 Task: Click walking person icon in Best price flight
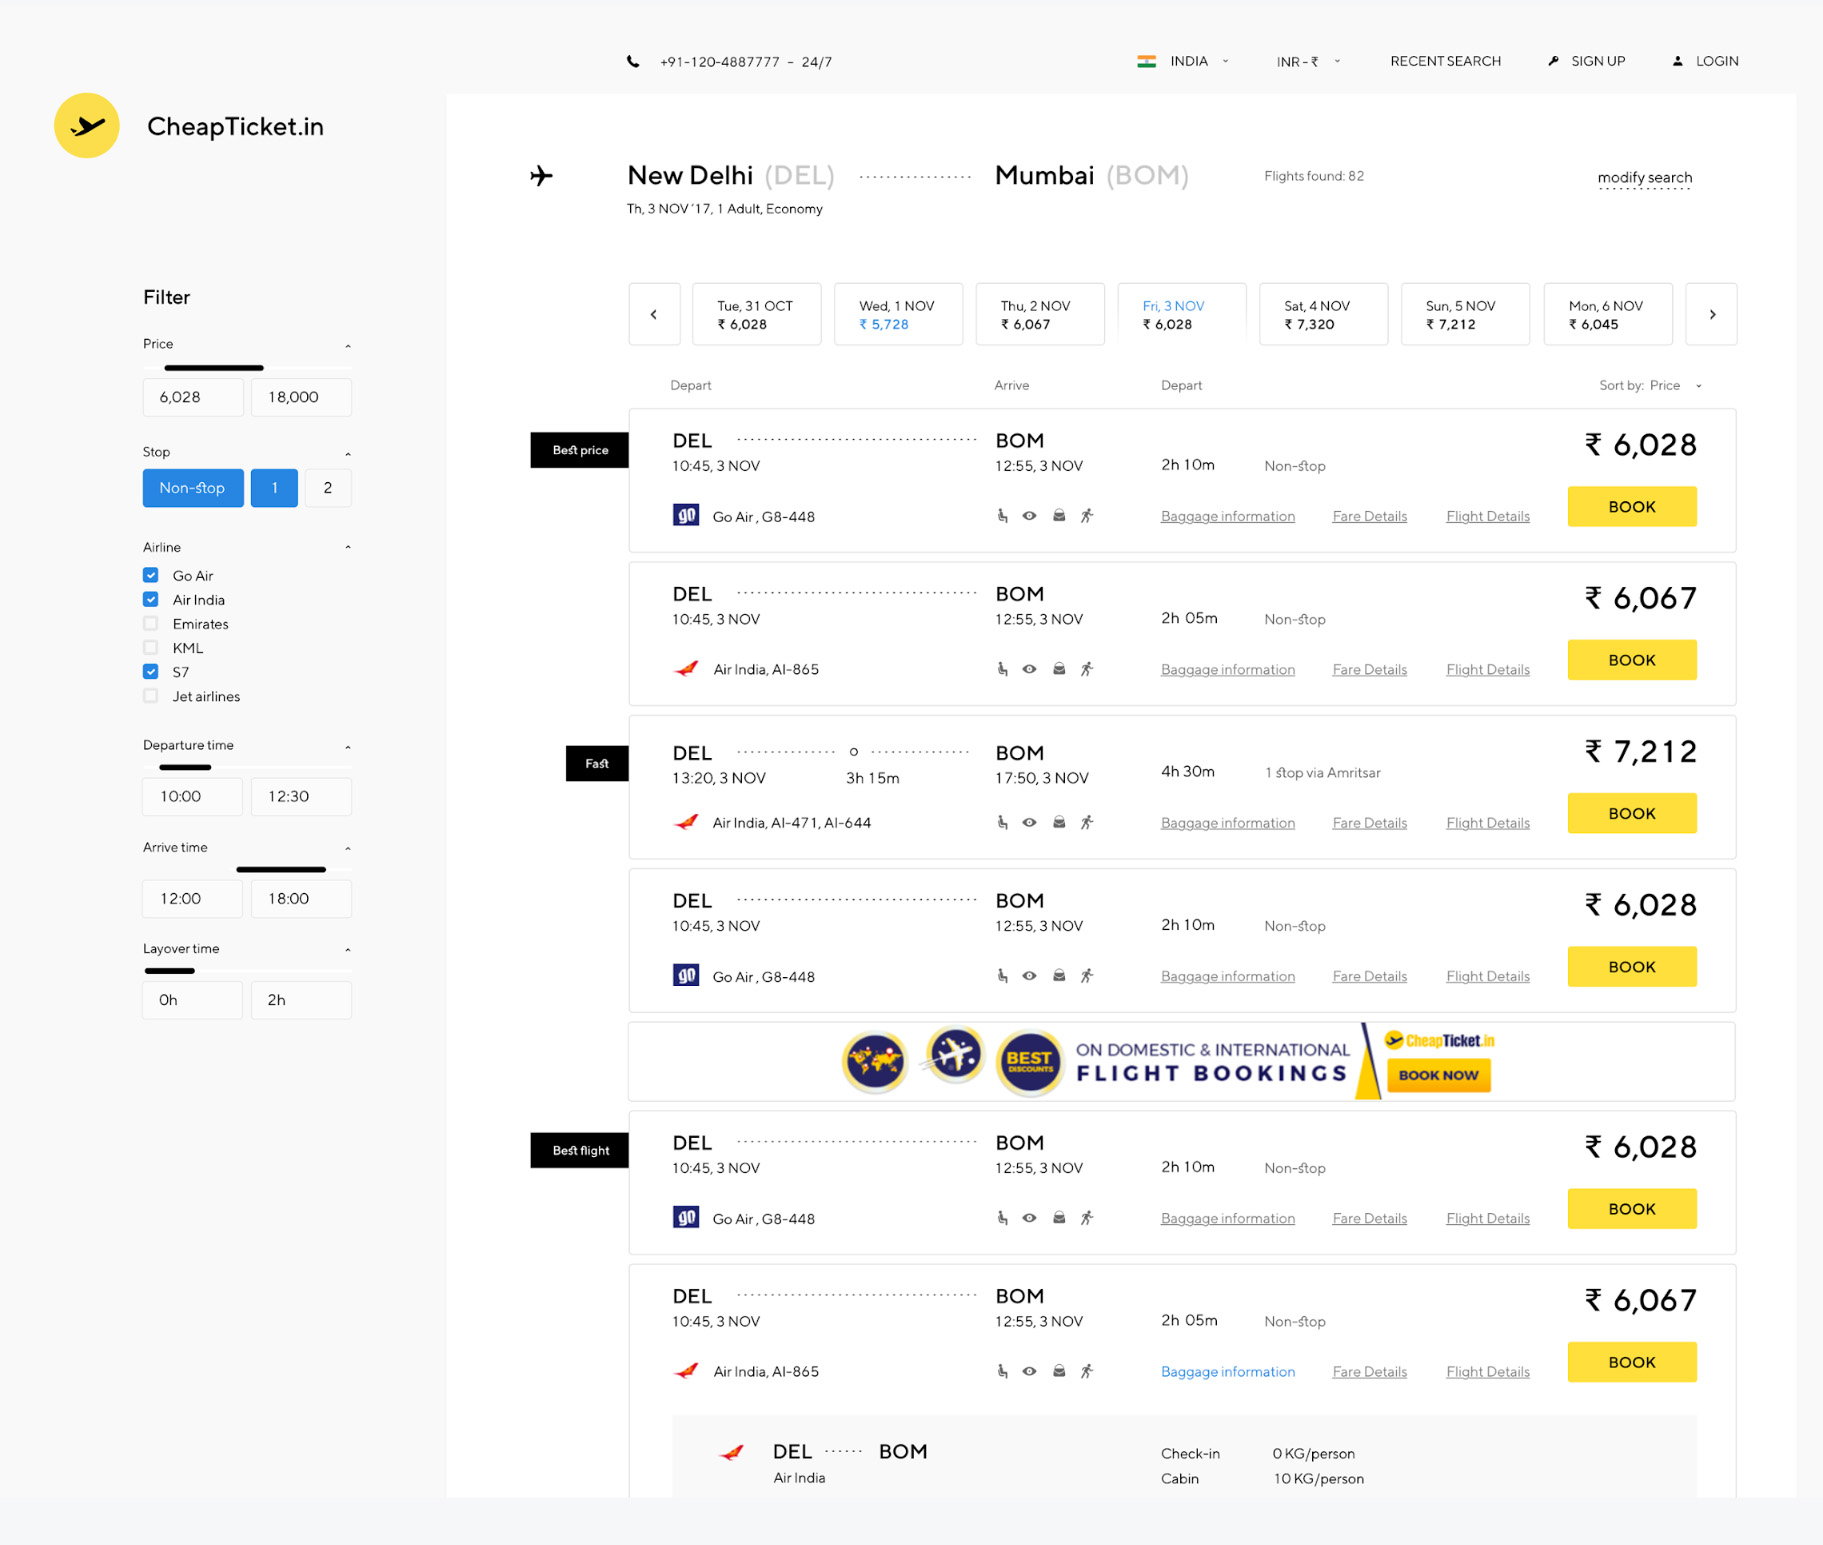1087,516
